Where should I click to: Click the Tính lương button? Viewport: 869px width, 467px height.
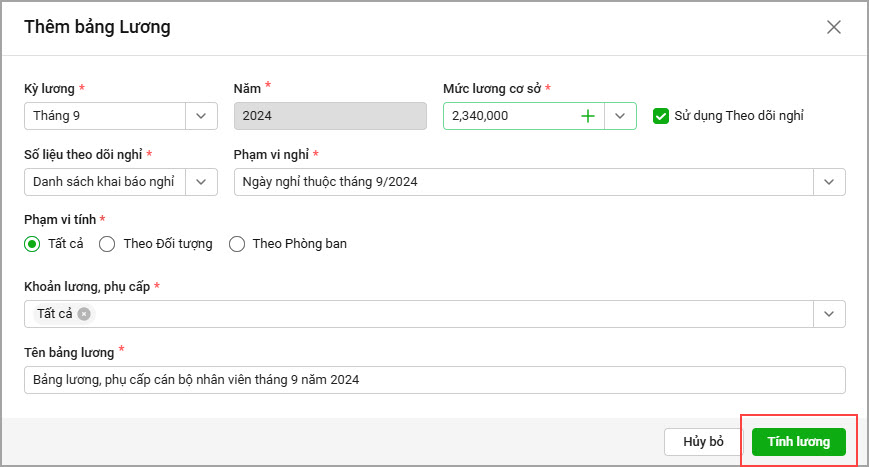click(x=798, y=442)
